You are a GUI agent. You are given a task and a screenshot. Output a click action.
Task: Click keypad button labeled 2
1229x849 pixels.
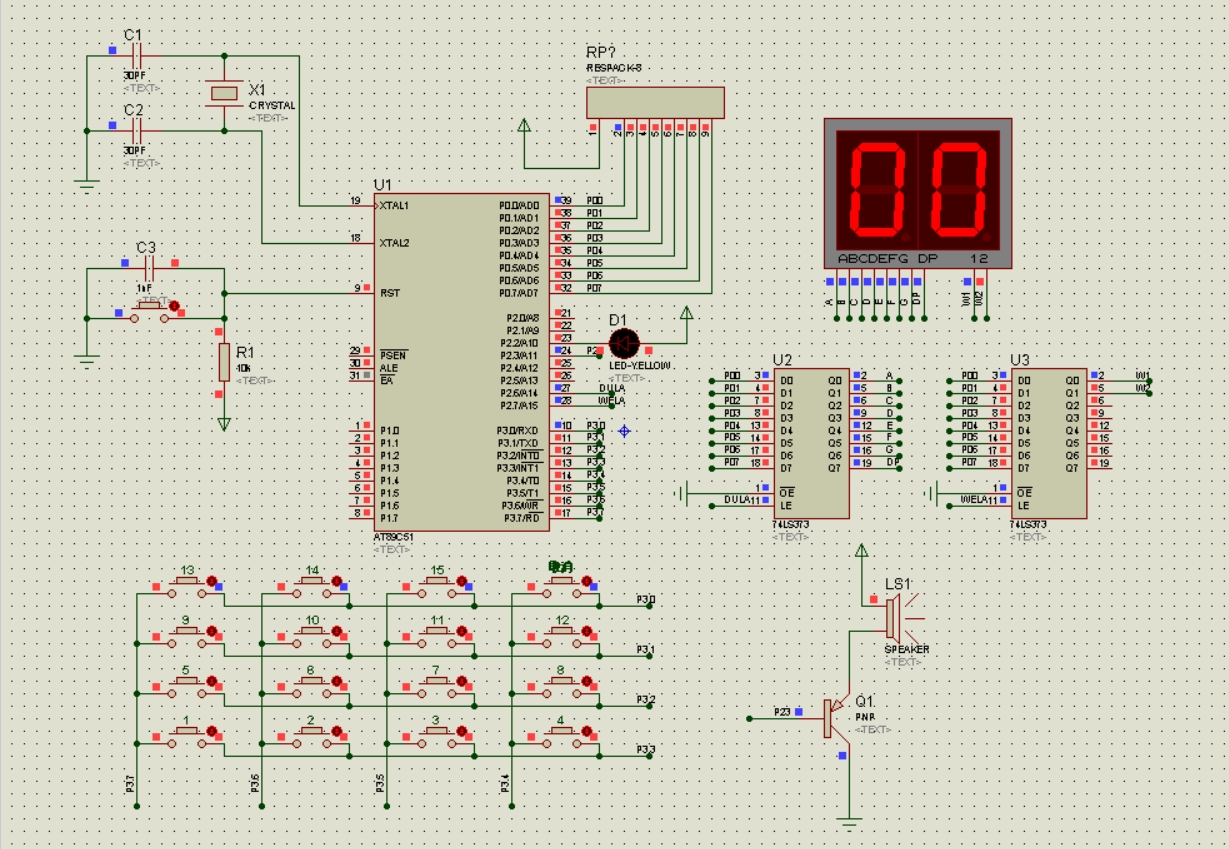point(312,737)
